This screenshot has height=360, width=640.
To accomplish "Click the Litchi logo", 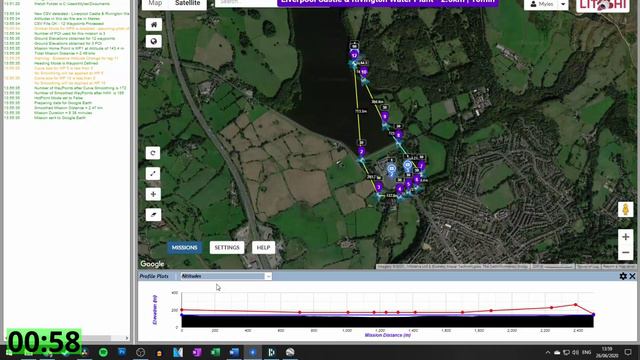I will (603, 5).
